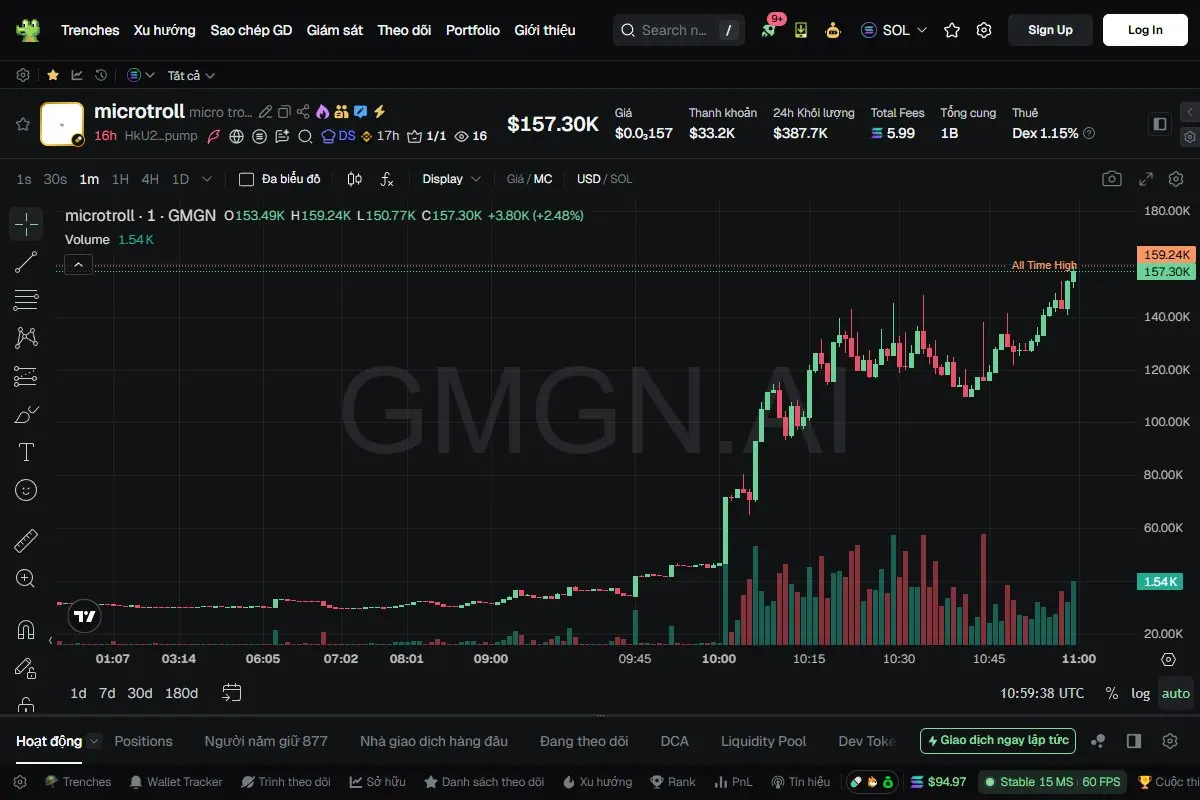
Task: Click the rocket notifications icon with 9+
Action: coord(768,30)
